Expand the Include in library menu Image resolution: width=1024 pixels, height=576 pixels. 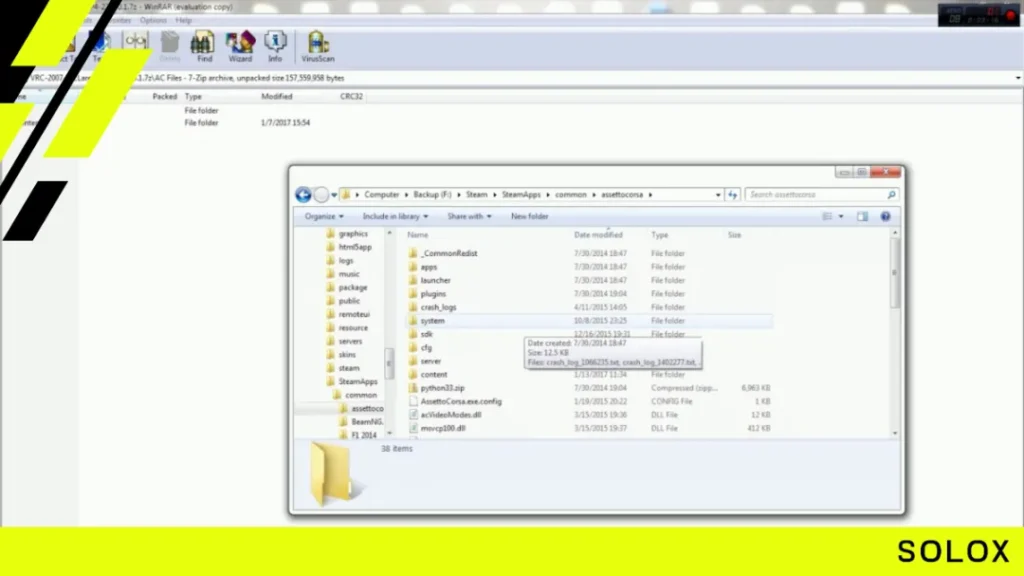395,216
